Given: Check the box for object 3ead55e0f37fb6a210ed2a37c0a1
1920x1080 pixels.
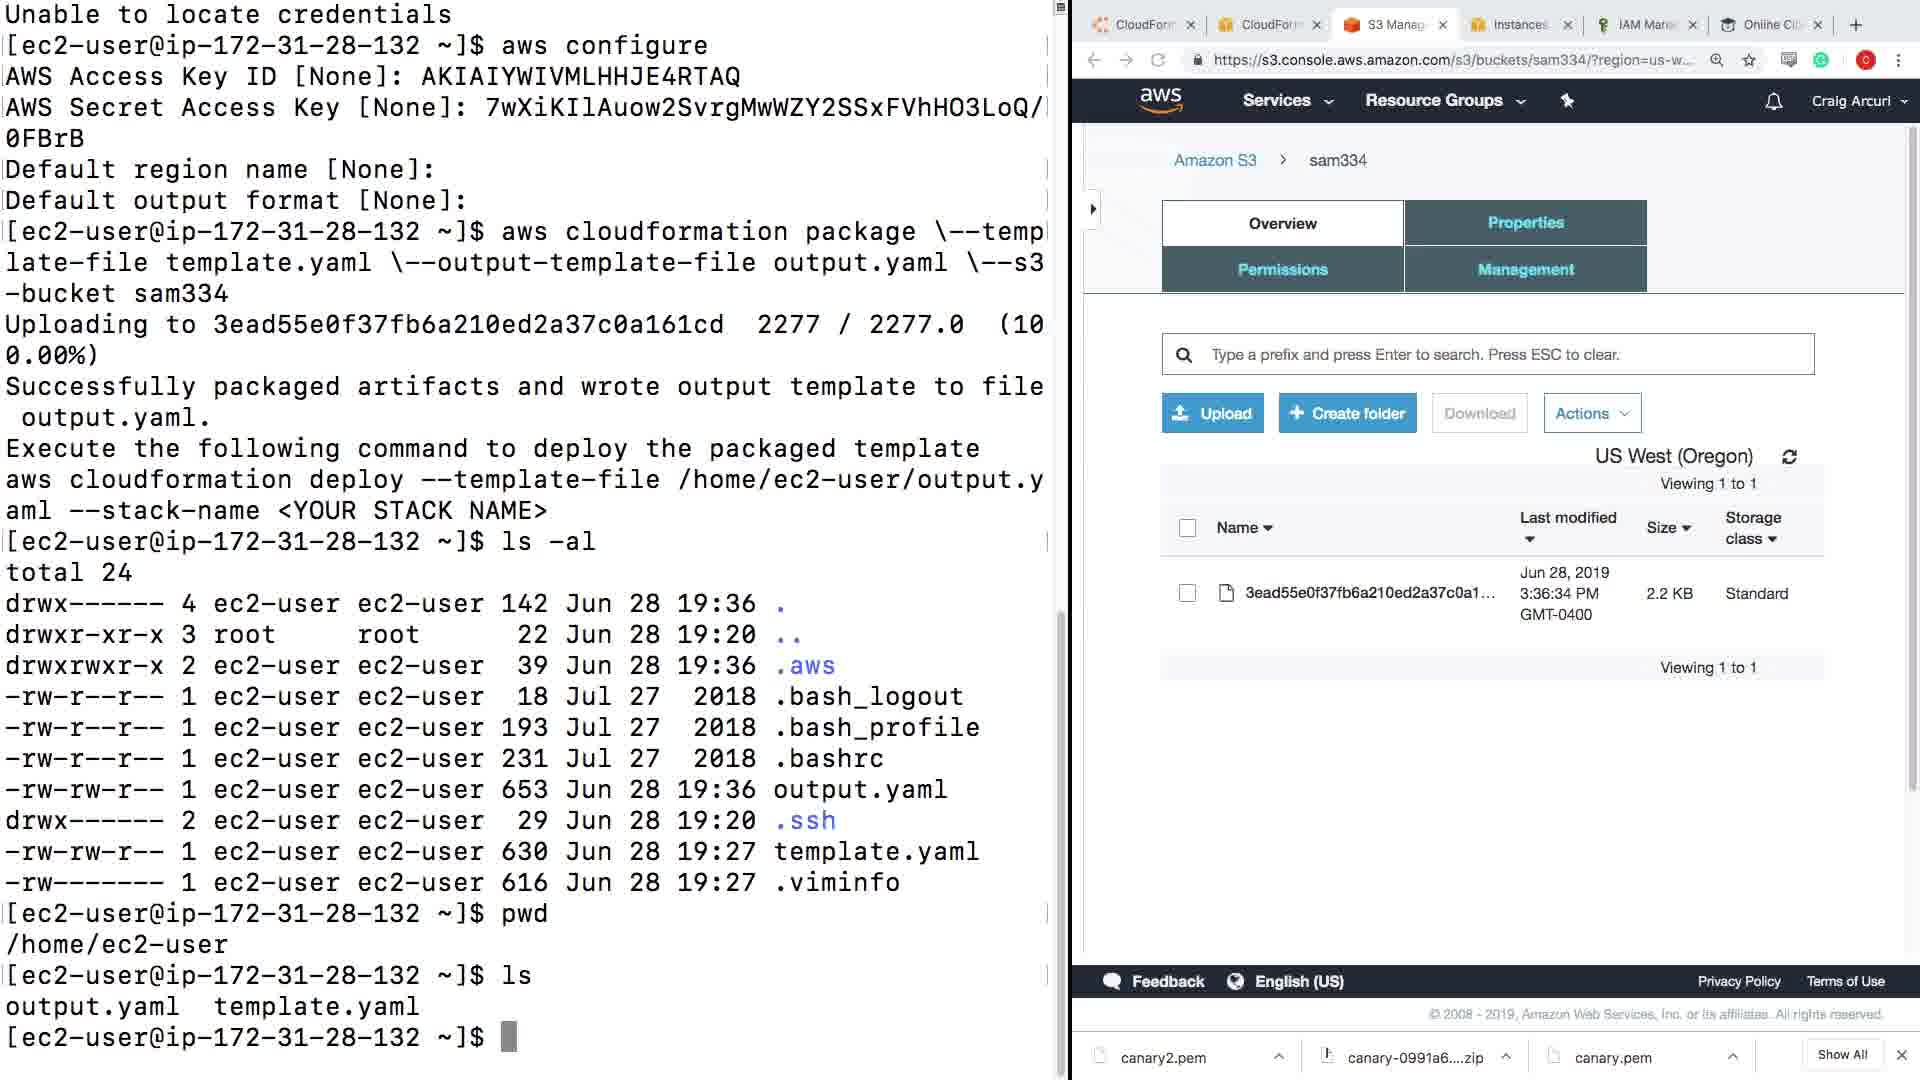Looking at the screenshot, I should click(x=1187, y=593).
